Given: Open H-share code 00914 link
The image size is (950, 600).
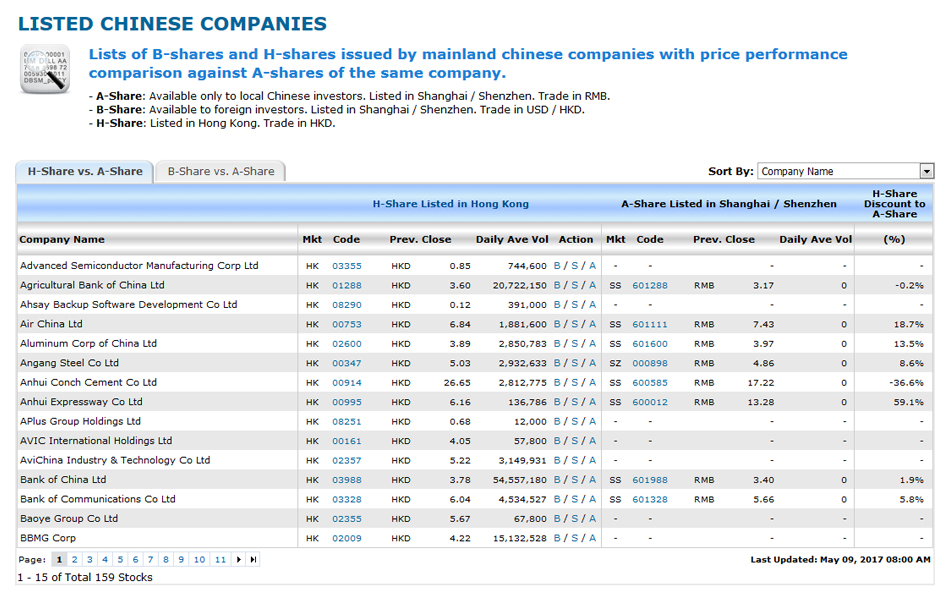Looking at the screenshot, I should [347, 382].
